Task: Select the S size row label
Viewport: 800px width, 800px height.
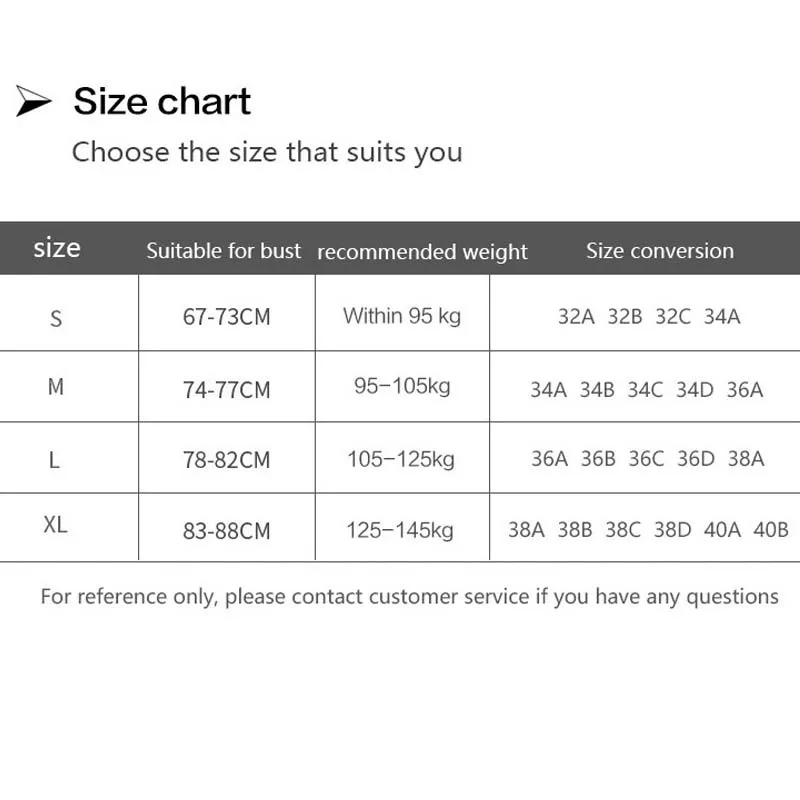Action: [x=56, y=318]
